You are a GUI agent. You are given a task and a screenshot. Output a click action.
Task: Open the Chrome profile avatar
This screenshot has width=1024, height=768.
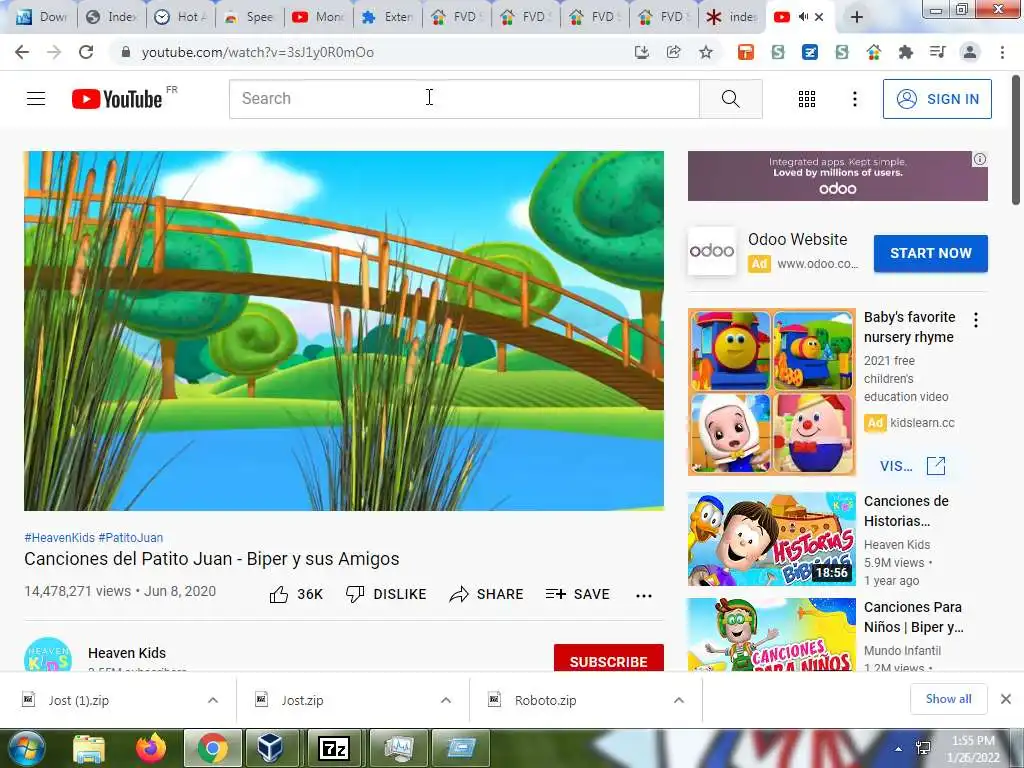click(x=970, y=52)
